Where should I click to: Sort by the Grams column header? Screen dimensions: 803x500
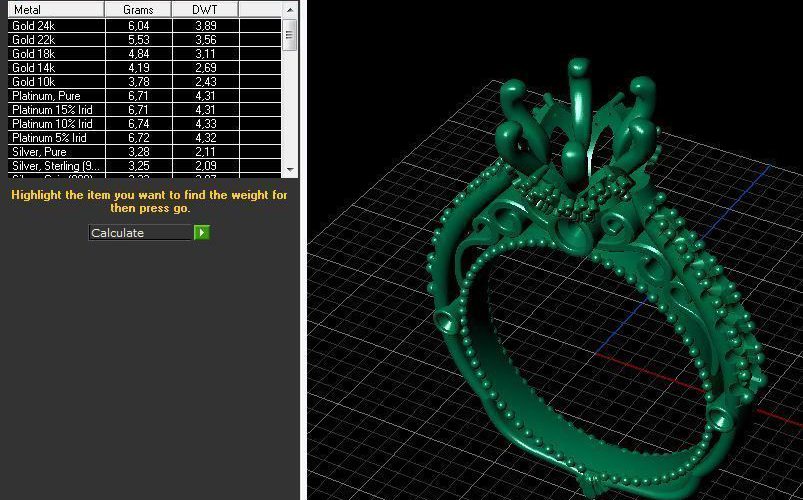pos(138,9)
